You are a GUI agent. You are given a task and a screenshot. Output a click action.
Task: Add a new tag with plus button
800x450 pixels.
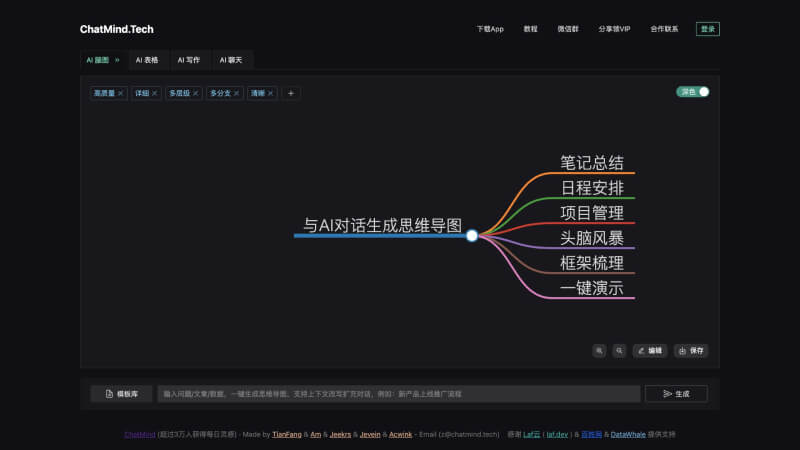coord(290,93)
